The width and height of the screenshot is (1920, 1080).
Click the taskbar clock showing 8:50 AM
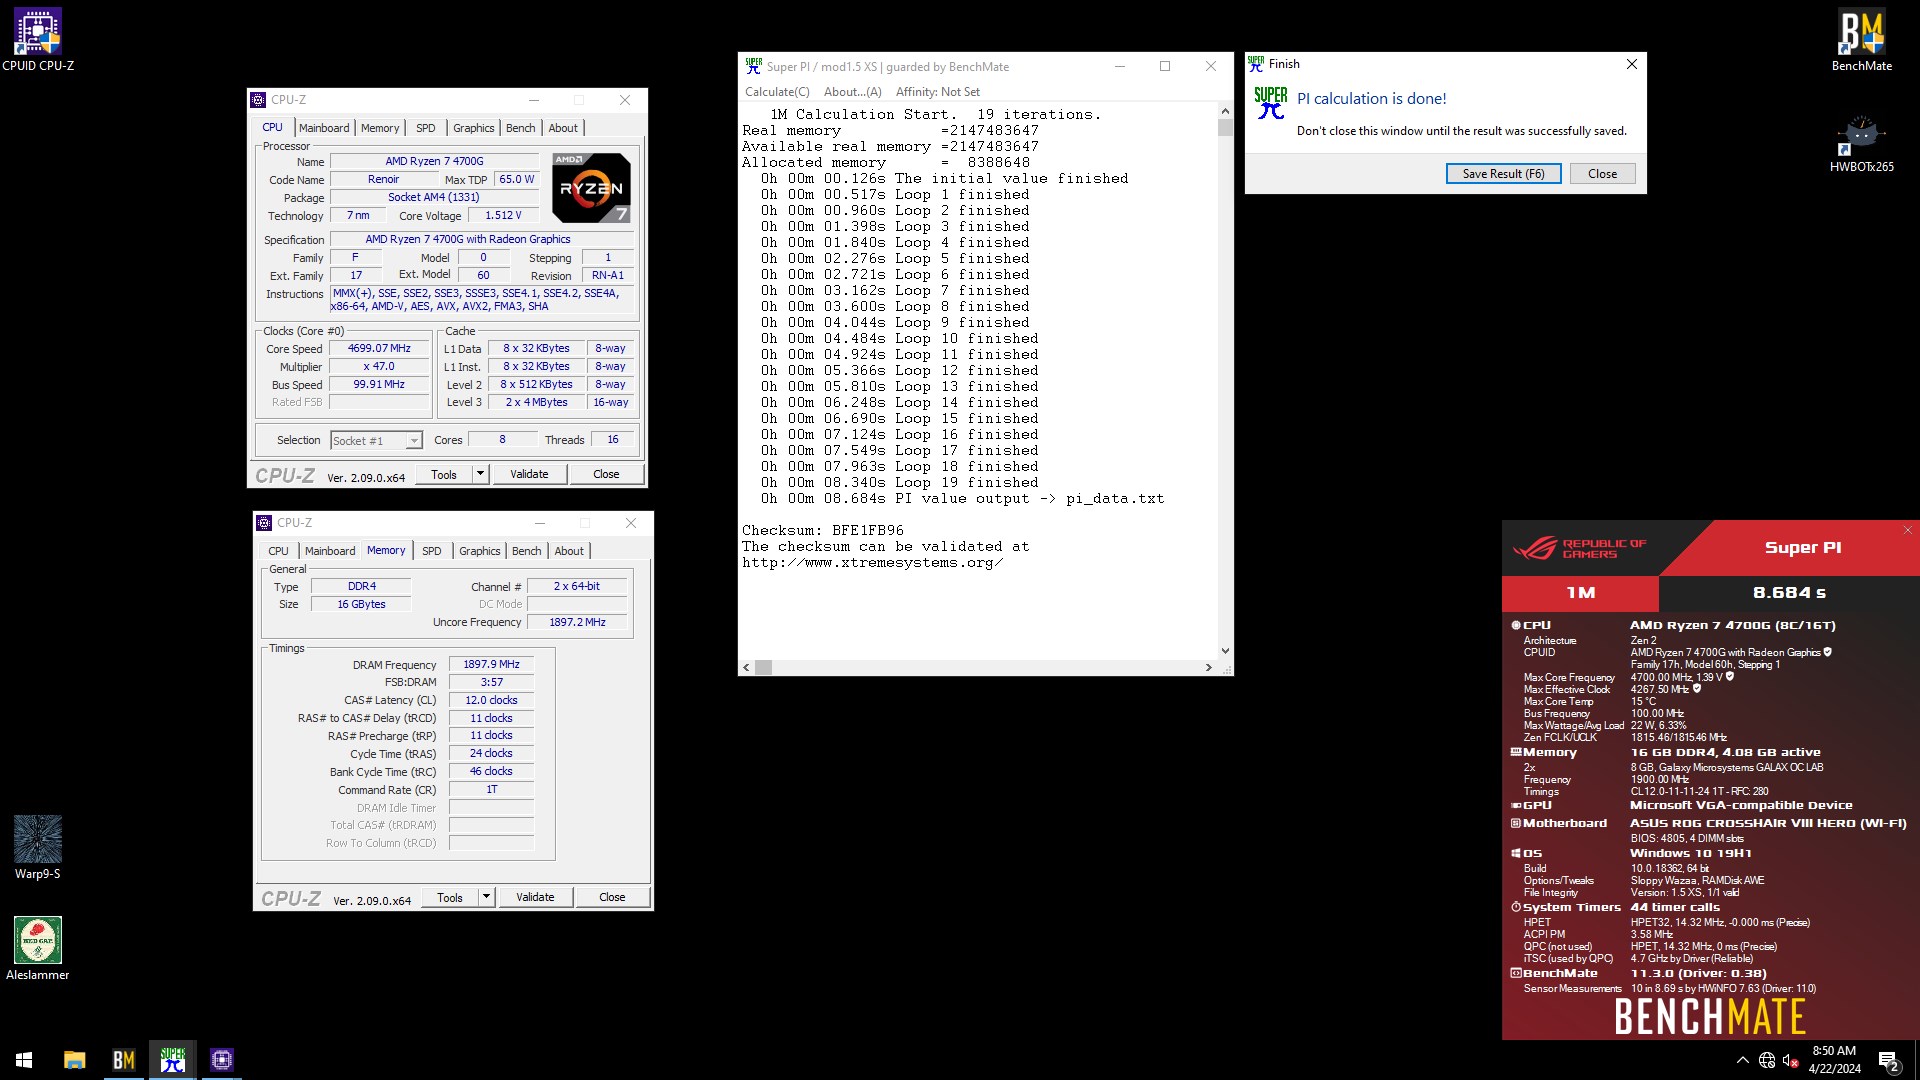pyautogui.click(x=1834, y=1060)
